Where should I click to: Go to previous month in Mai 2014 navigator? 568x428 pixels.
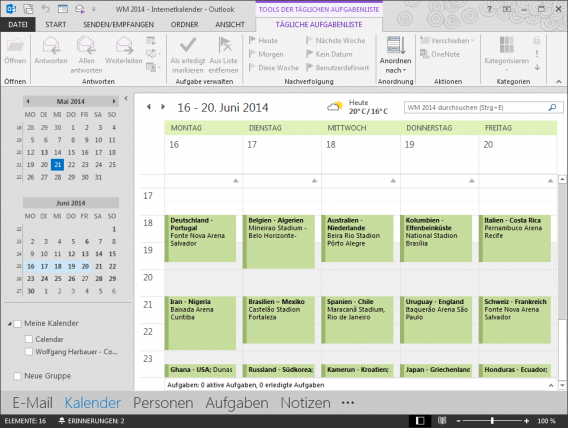pos(28,101)
